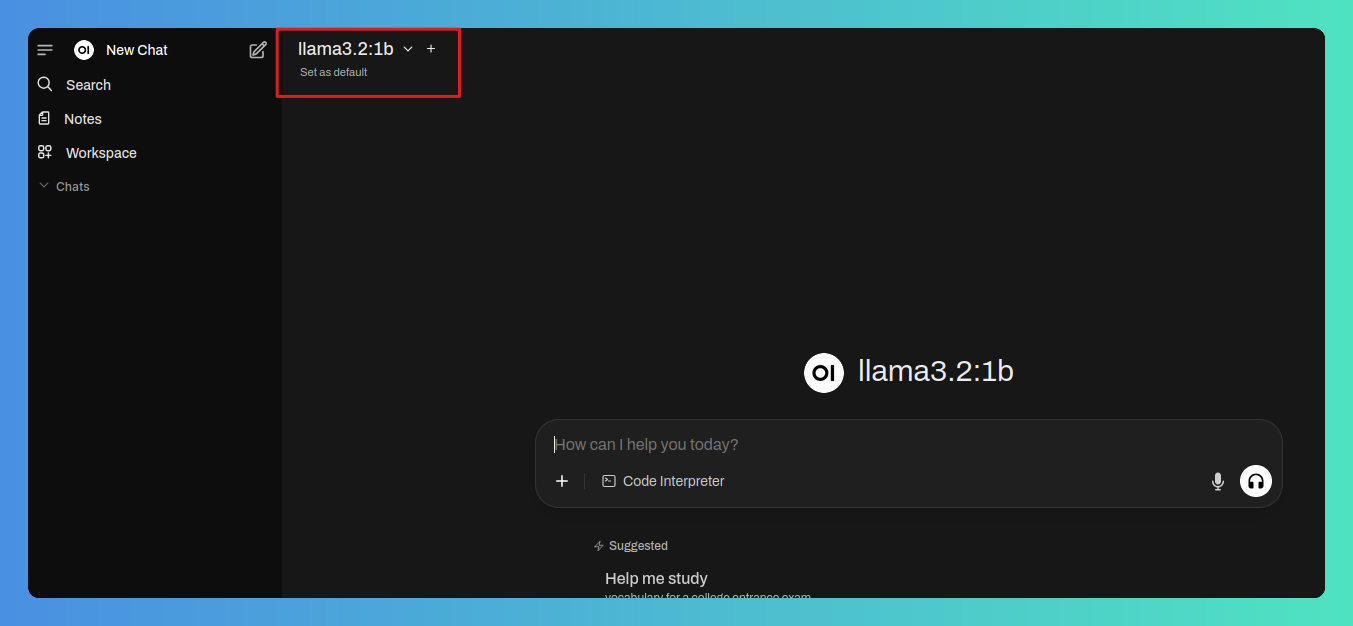Toggle the Code Interpreter option
Viewport: 1353px width, 626px height.
click(x=663, y=481)
